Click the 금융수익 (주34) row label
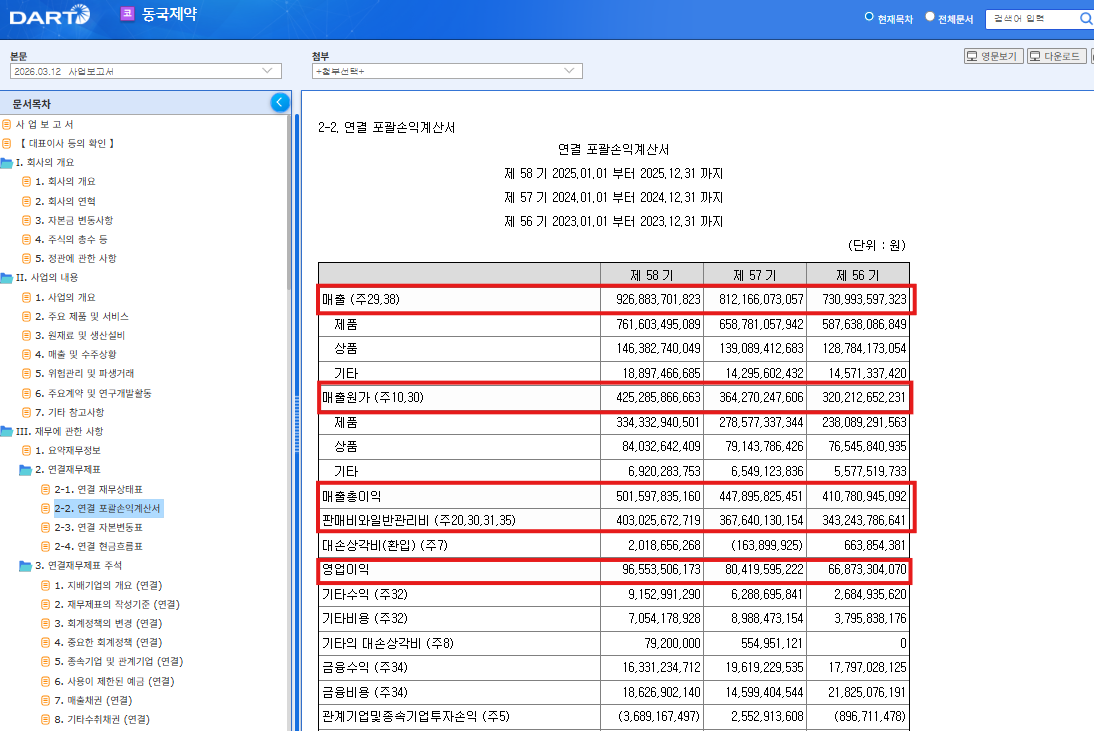 tap(364, 668)
